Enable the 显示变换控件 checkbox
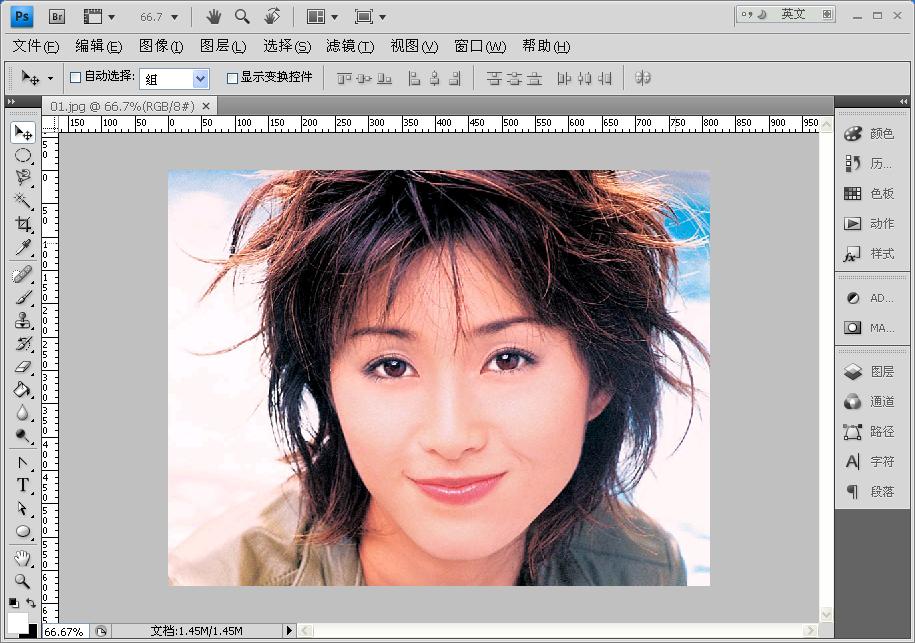 (232, 78)
